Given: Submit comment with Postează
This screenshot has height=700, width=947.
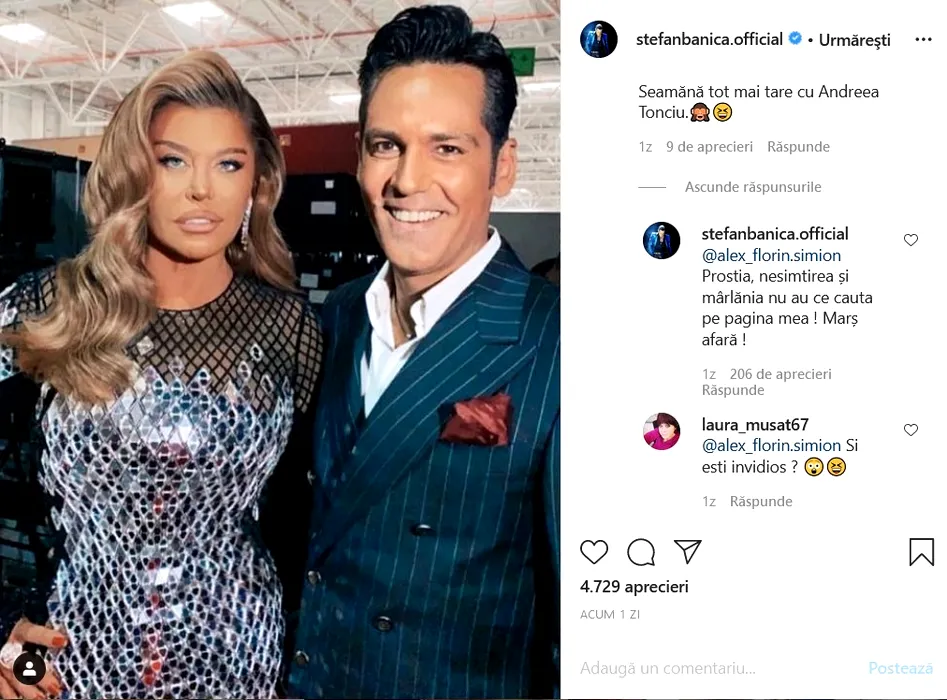Looking at the screenshot, I should (900, 668).
